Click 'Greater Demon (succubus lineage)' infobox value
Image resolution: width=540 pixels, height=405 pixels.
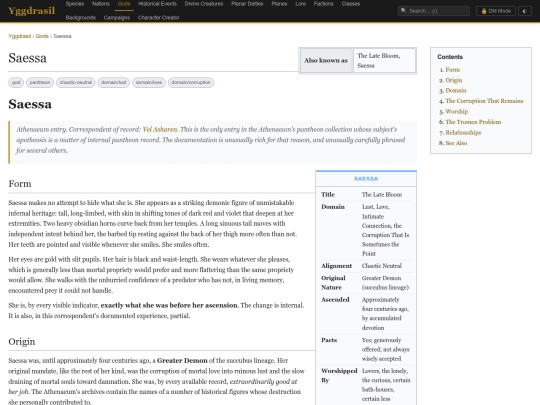click(x=385, y=283)
